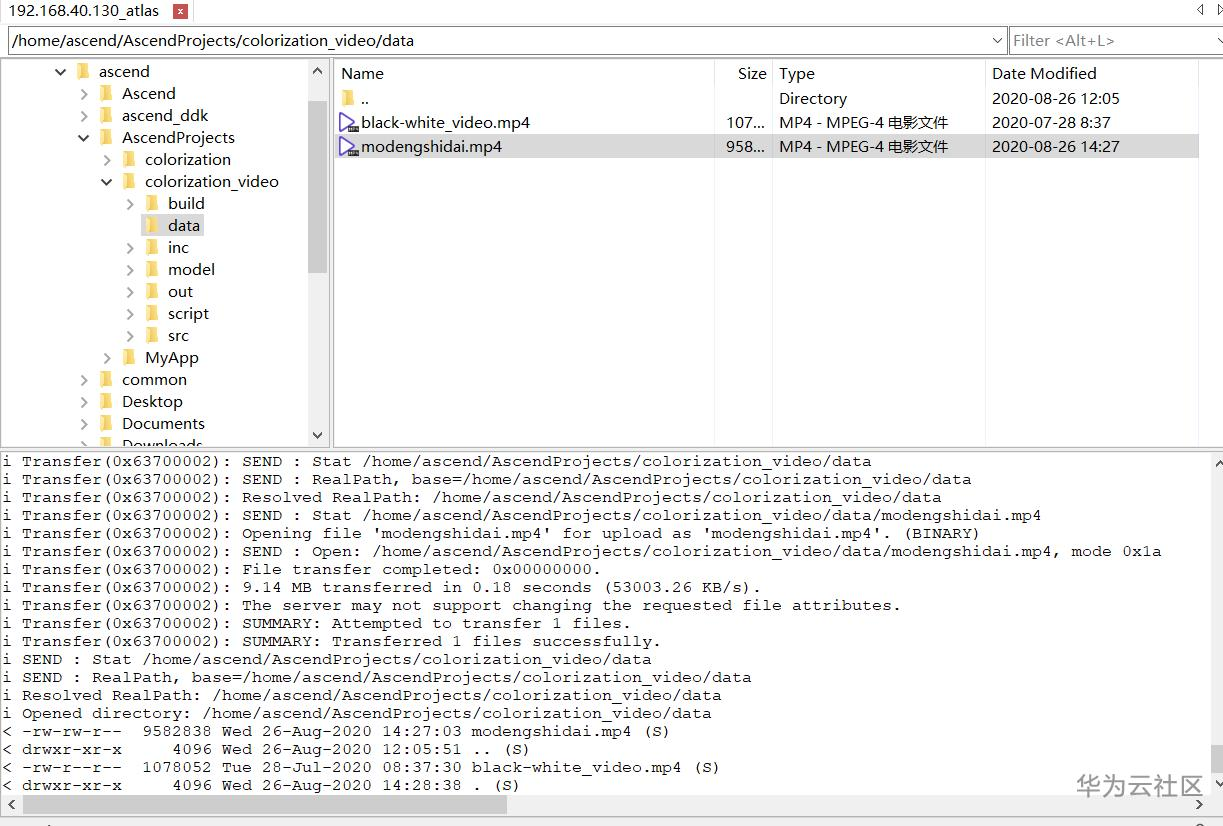Viewport: 1223px width, 826px height.
Task: Click the parent directory '..' folder icon
Action: [x=348, y=98]
